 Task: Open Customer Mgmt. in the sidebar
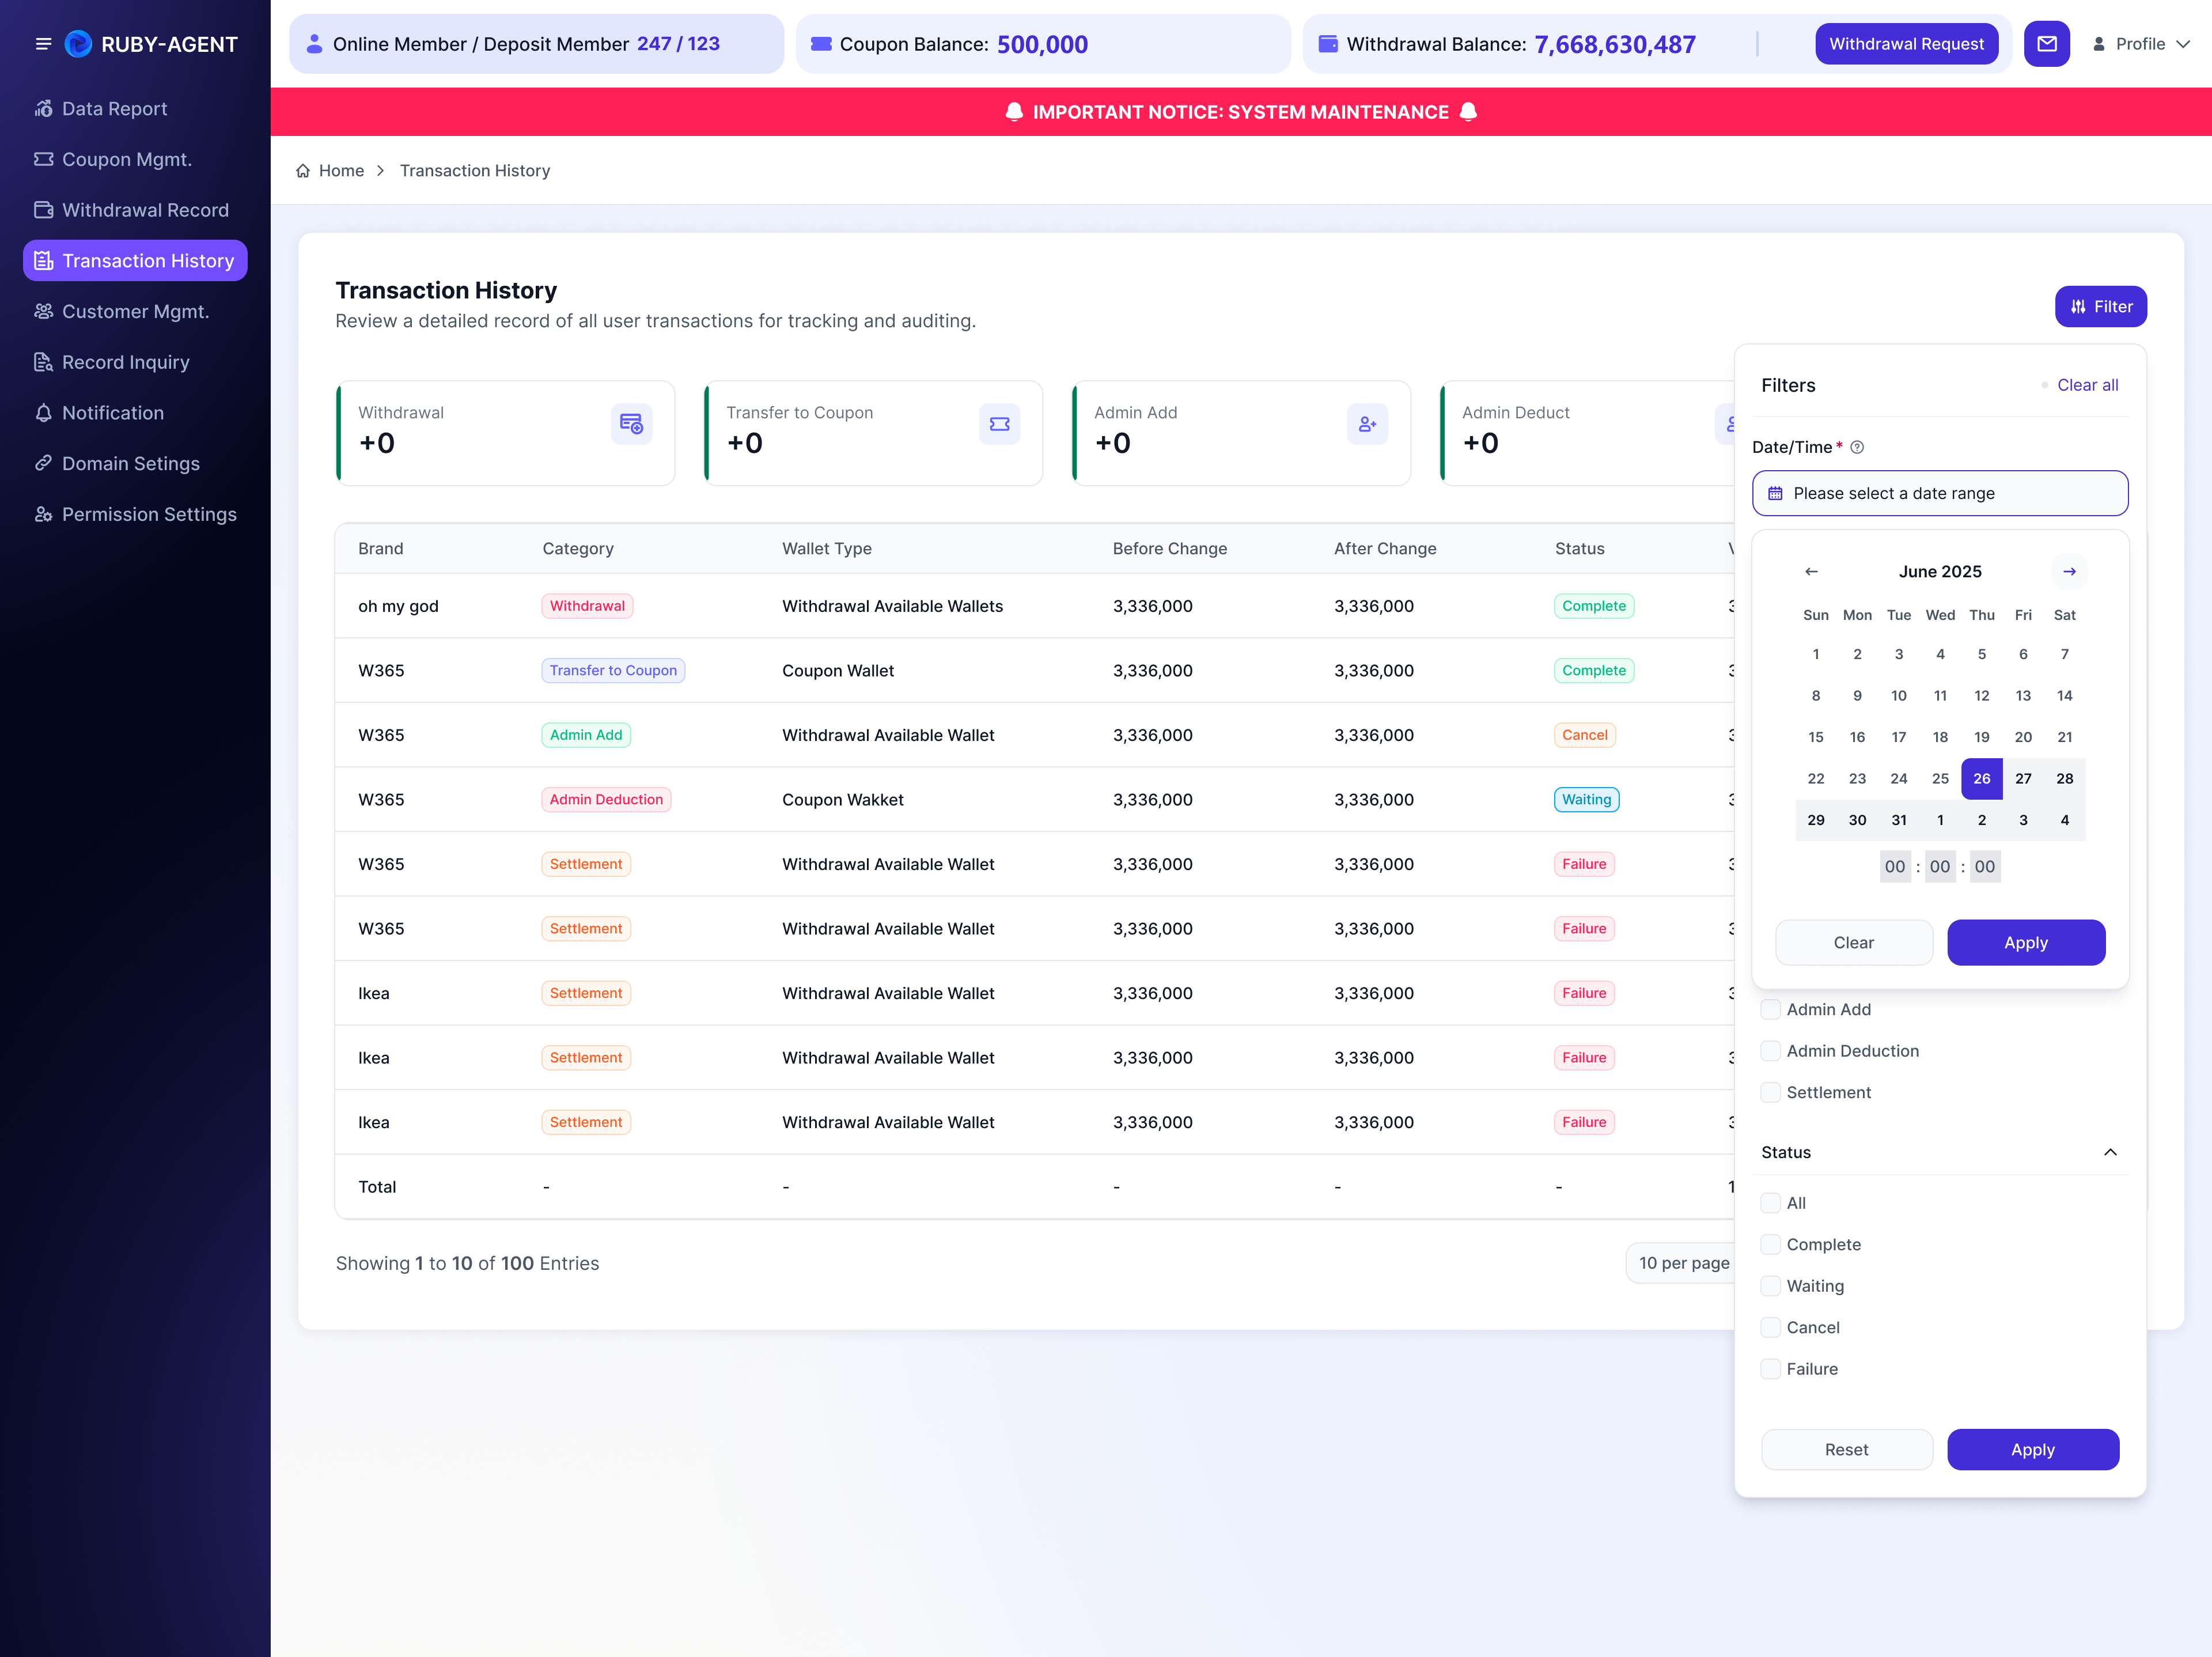(135, 311)
